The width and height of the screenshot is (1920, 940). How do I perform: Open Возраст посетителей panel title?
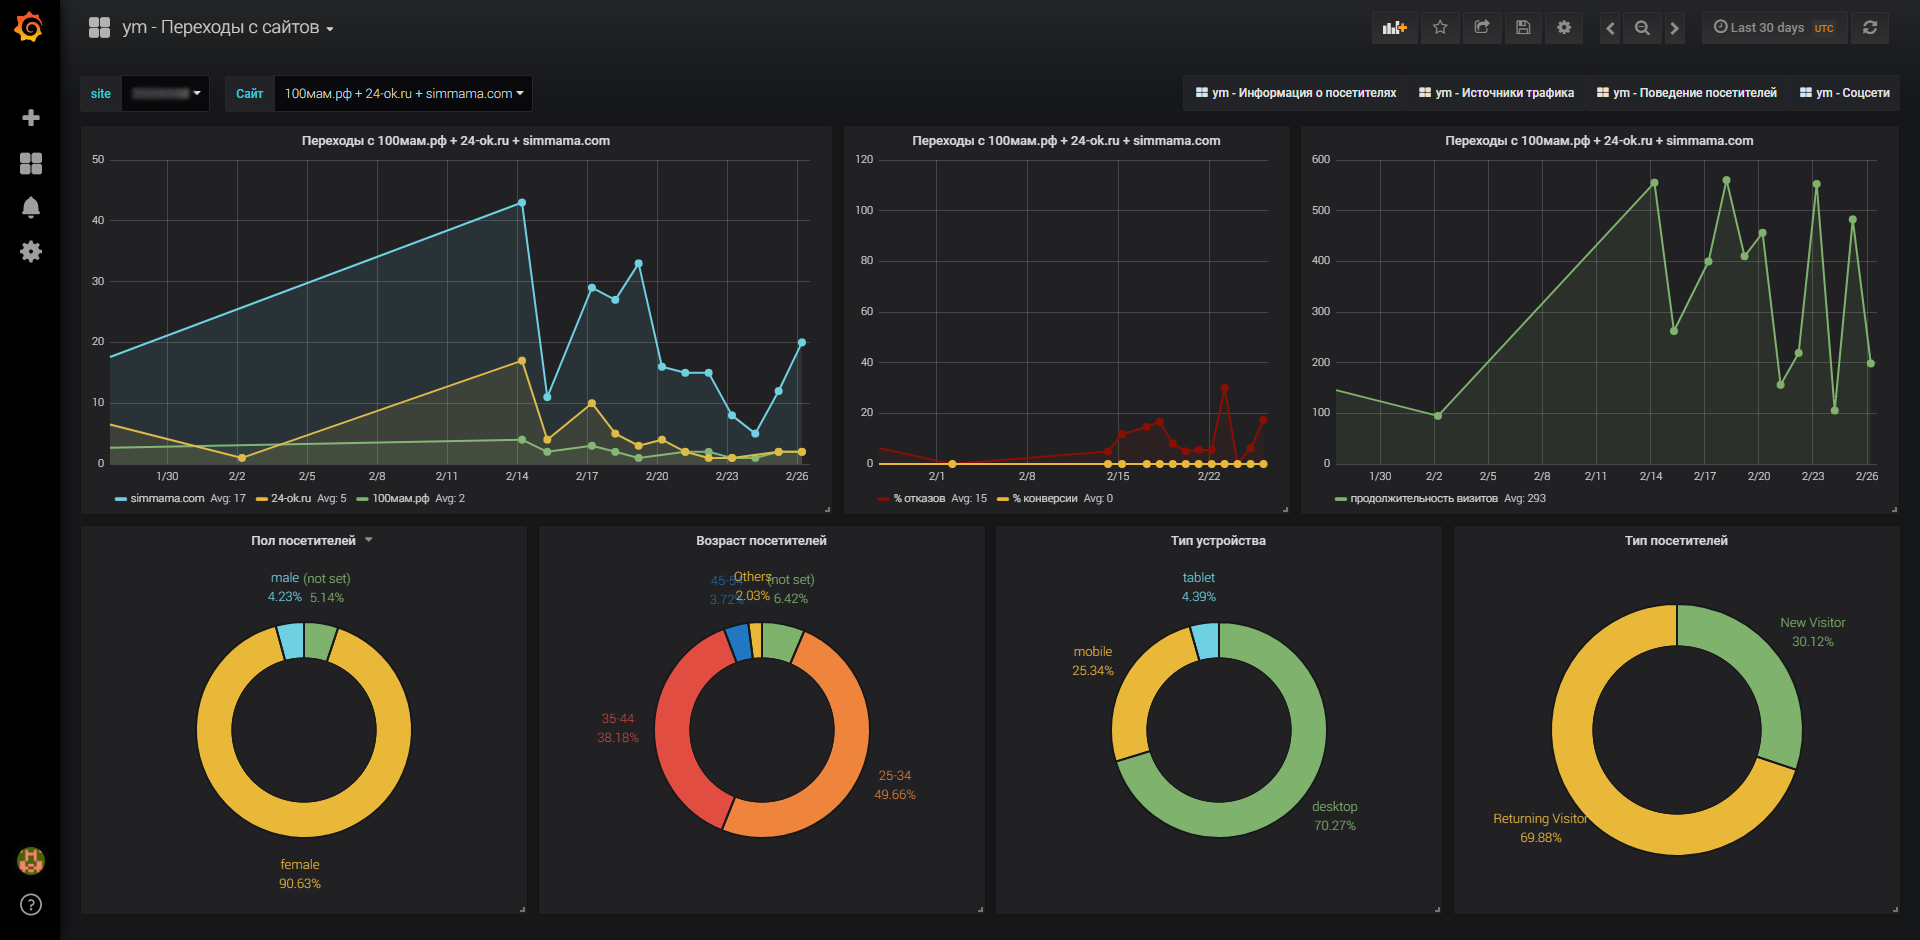coord(761,541)
